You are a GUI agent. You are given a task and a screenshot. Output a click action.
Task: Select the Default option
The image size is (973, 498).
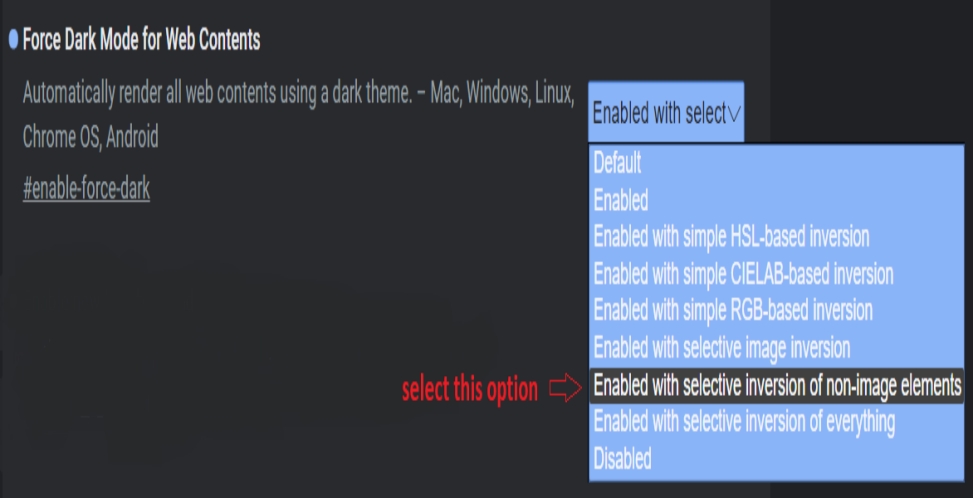tap(617, 163)
